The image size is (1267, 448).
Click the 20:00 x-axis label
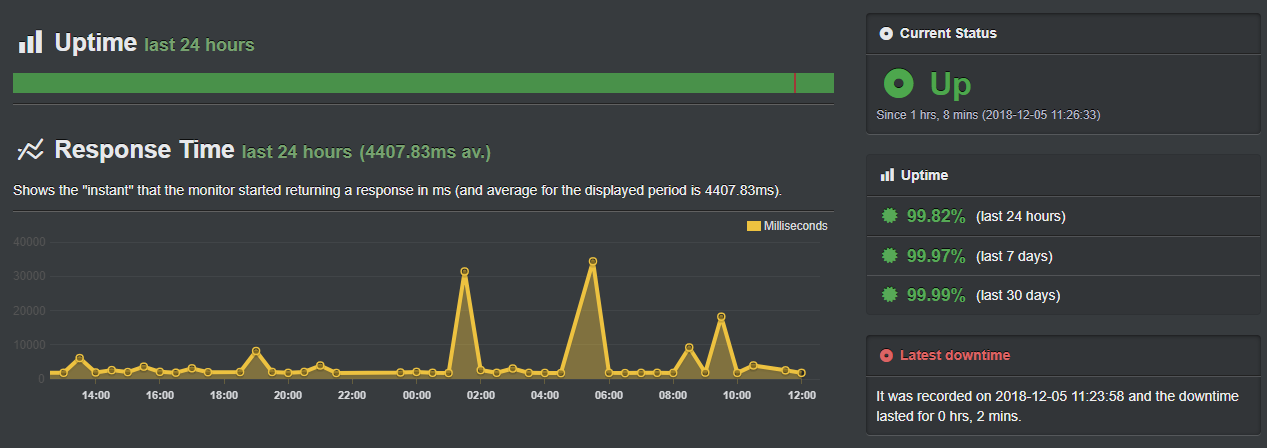pos(288,395)
